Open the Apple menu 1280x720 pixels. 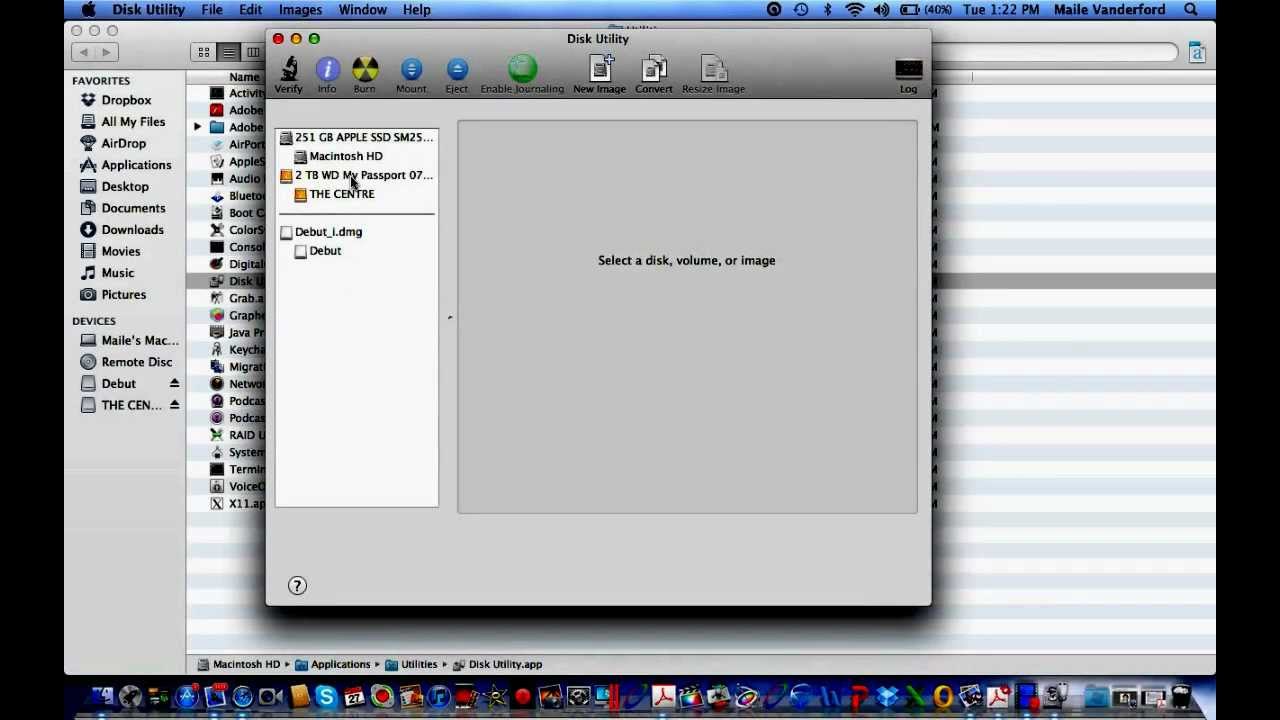pos(89,10)
